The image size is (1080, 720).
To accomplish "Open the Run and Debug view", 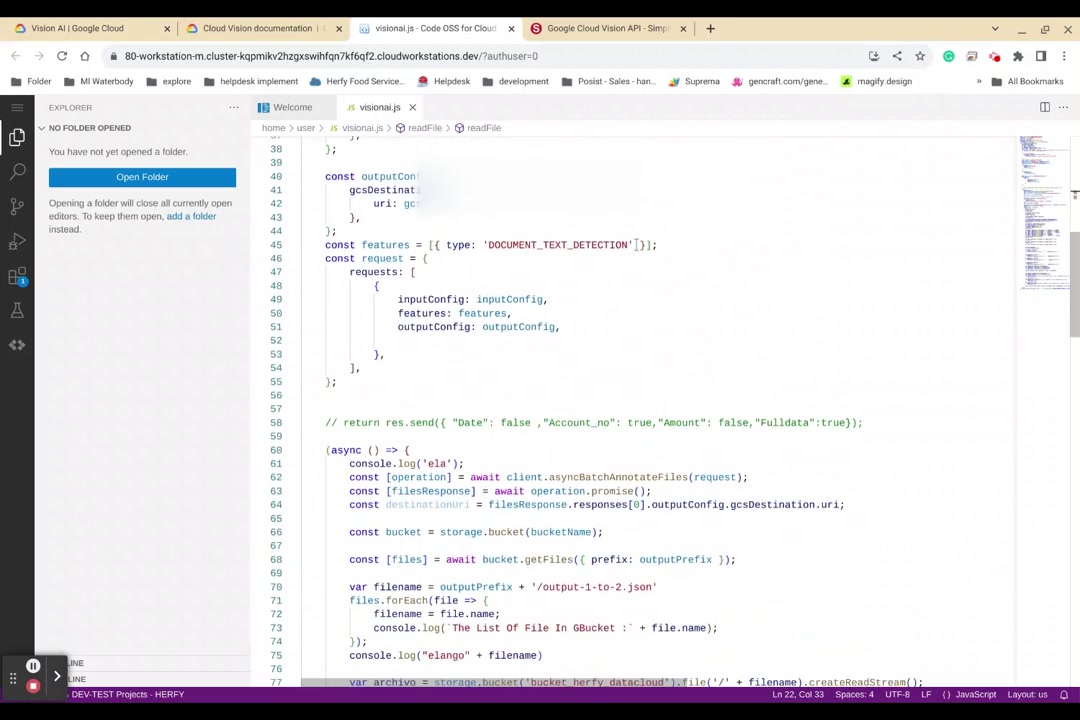I will pyautogui.click(x=17, y=241).
